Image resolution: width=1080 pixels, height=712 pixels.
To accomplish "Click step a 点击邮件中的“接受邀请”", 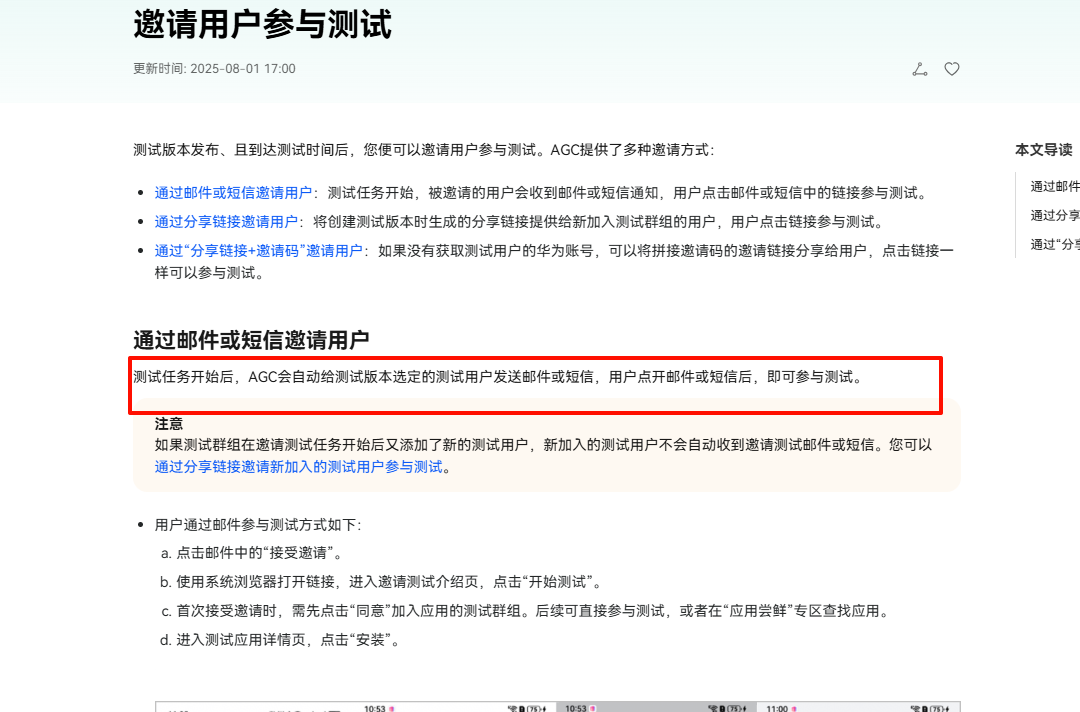I will (251, 553).
